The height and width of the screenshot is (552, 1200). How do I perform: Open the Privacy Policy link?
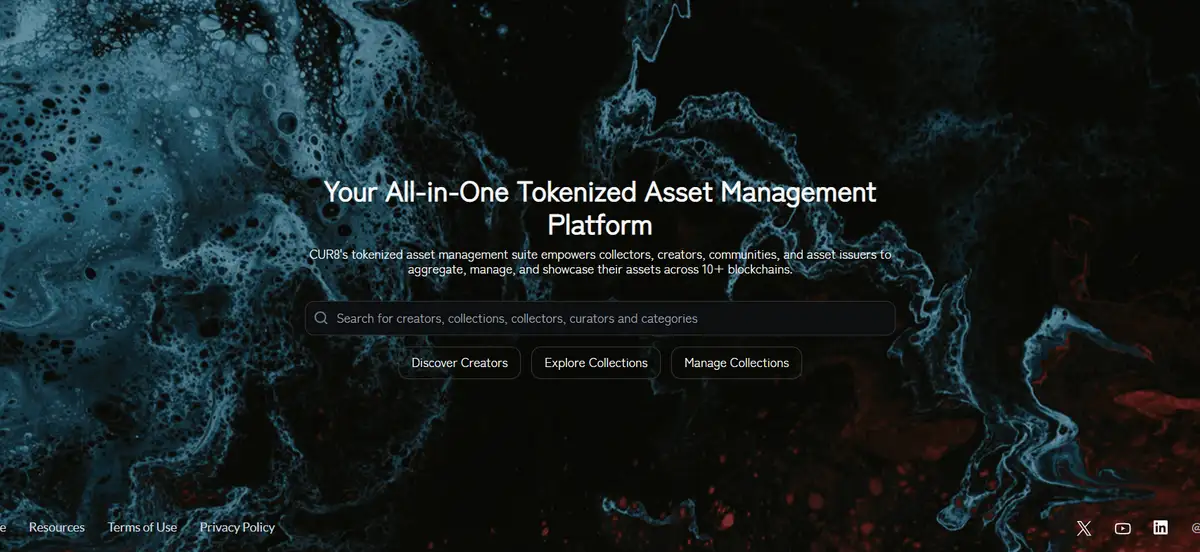point(237,527)
